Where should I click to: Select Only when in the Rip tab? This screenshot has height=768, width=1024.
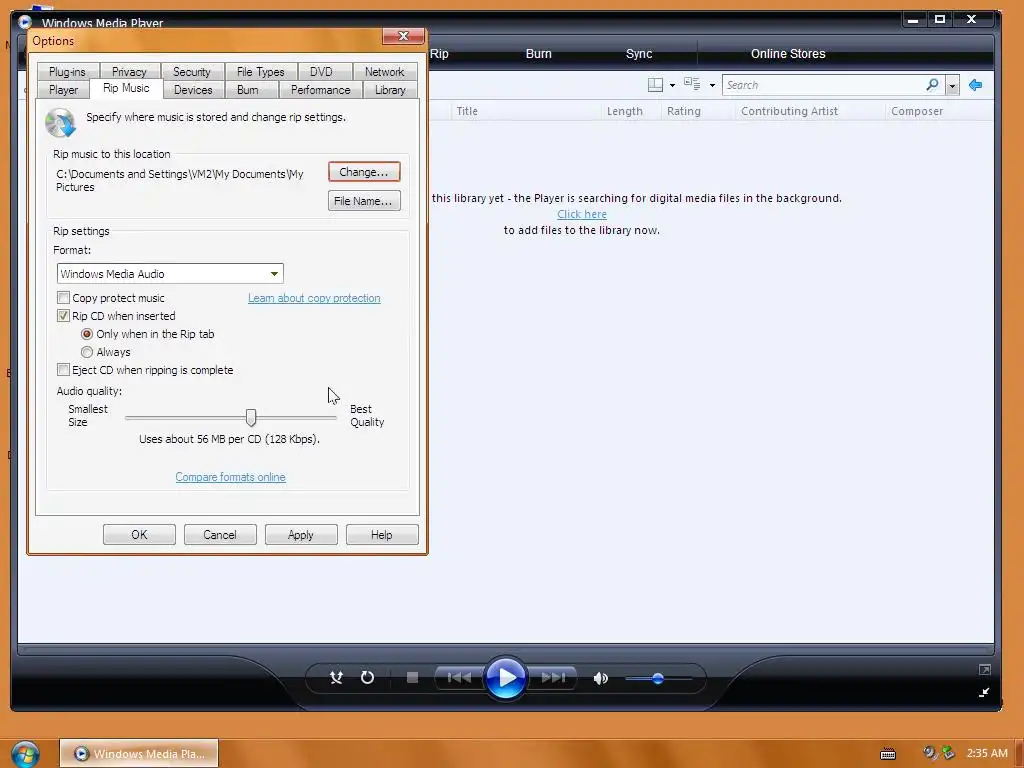87,334
